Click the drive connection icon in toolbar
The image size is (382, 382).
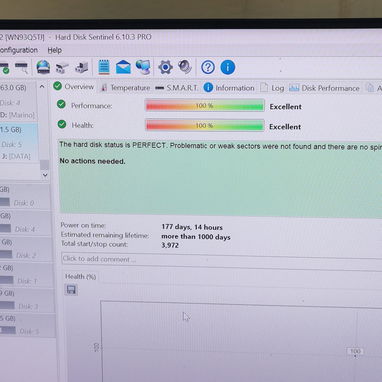62,68
